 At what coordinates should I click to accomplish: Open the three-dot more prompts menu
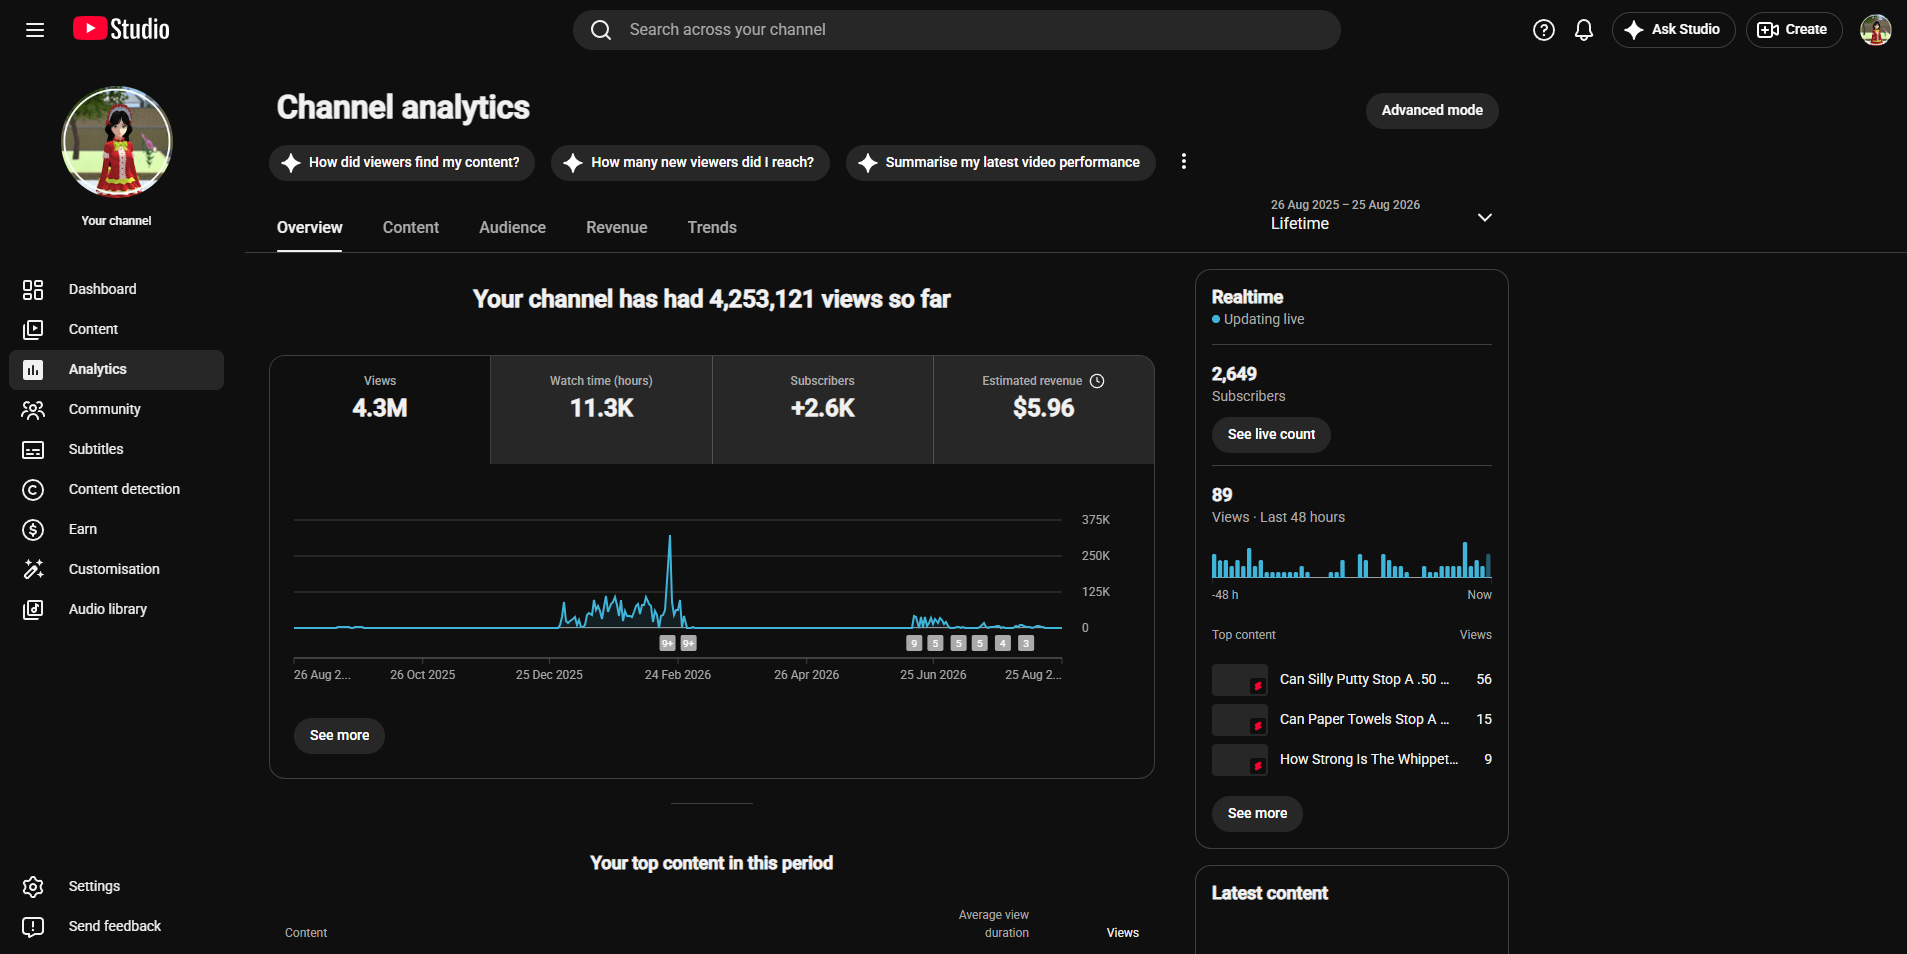pyautogui.click(x=1184, y=162)
